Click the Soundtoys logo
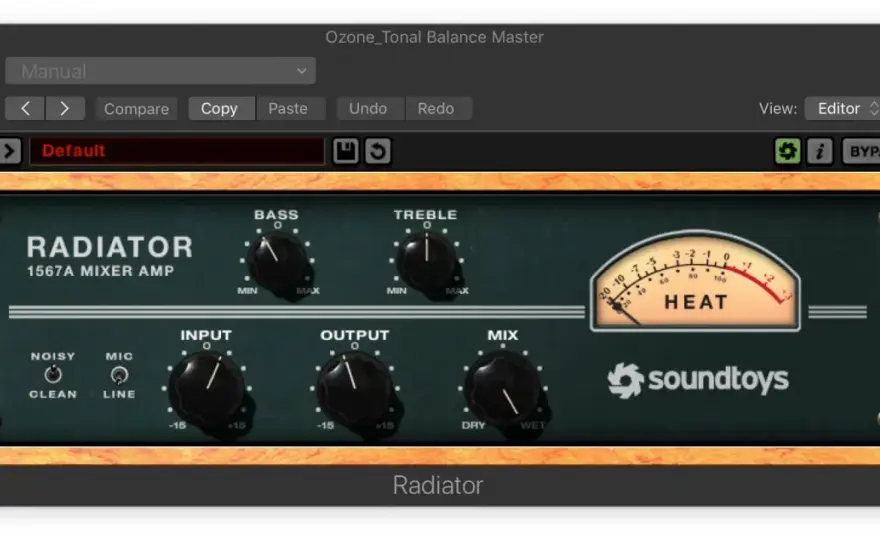 click(698, 380)
